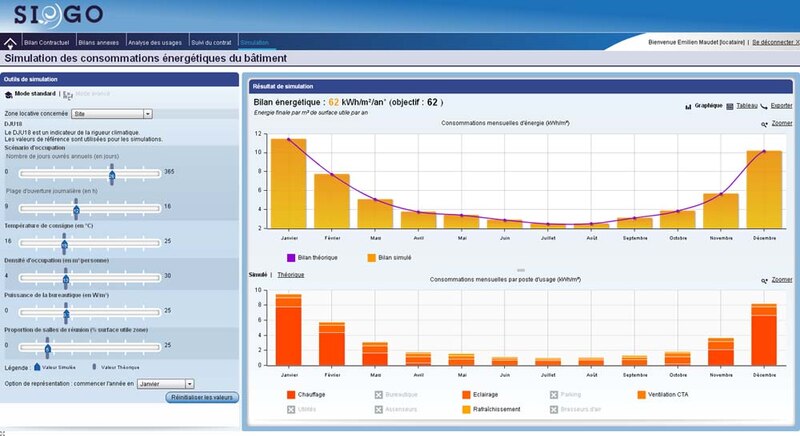Viewport: 800px width, 436px height.
Task: Click Réinitialiser les valeurs button
Action: 202,397
